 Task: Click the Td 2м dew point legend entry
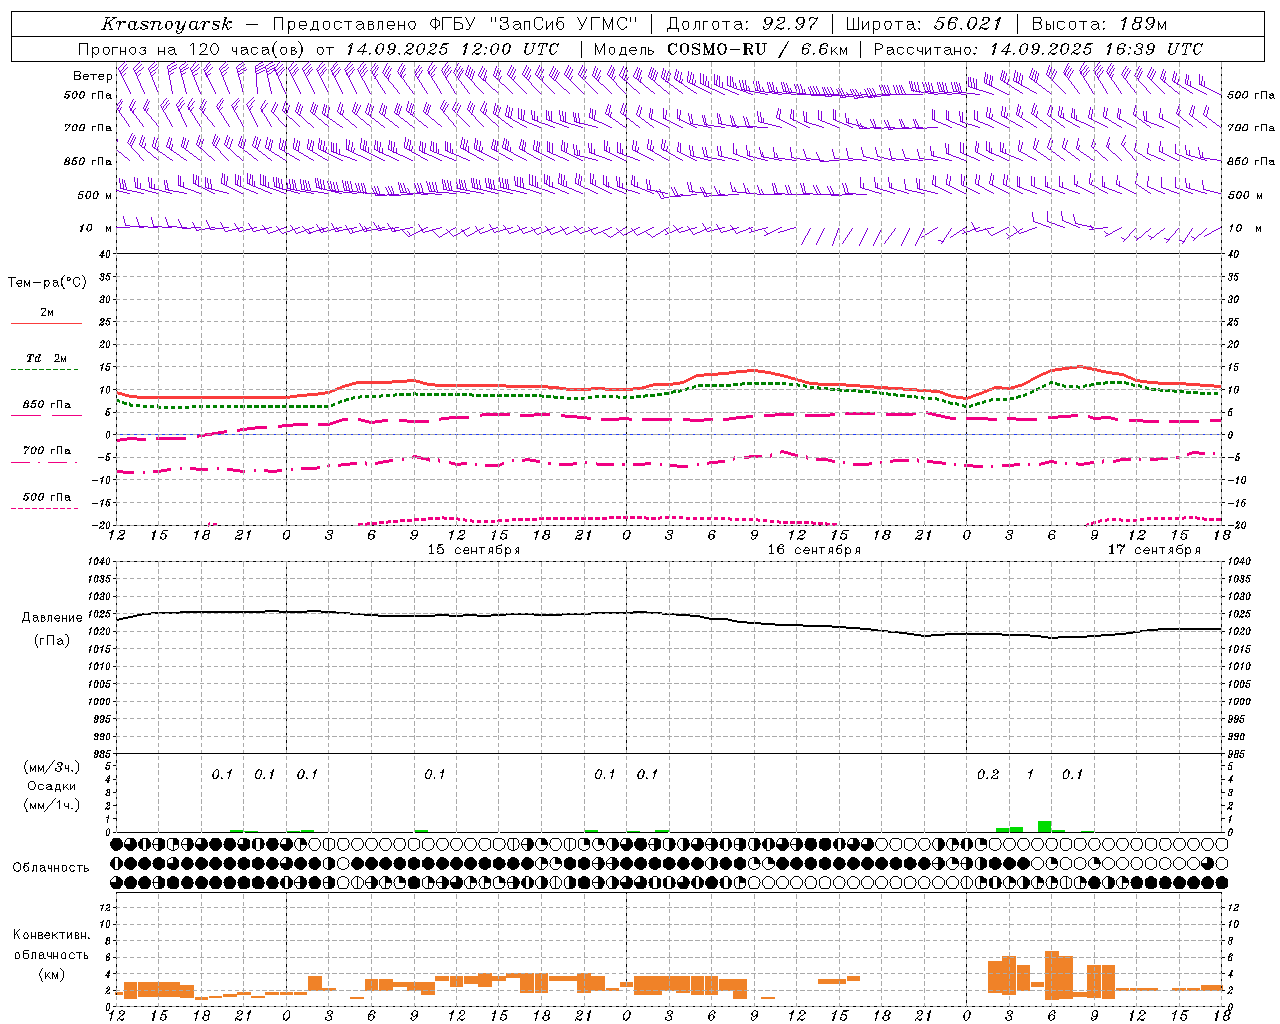[47, 358]
